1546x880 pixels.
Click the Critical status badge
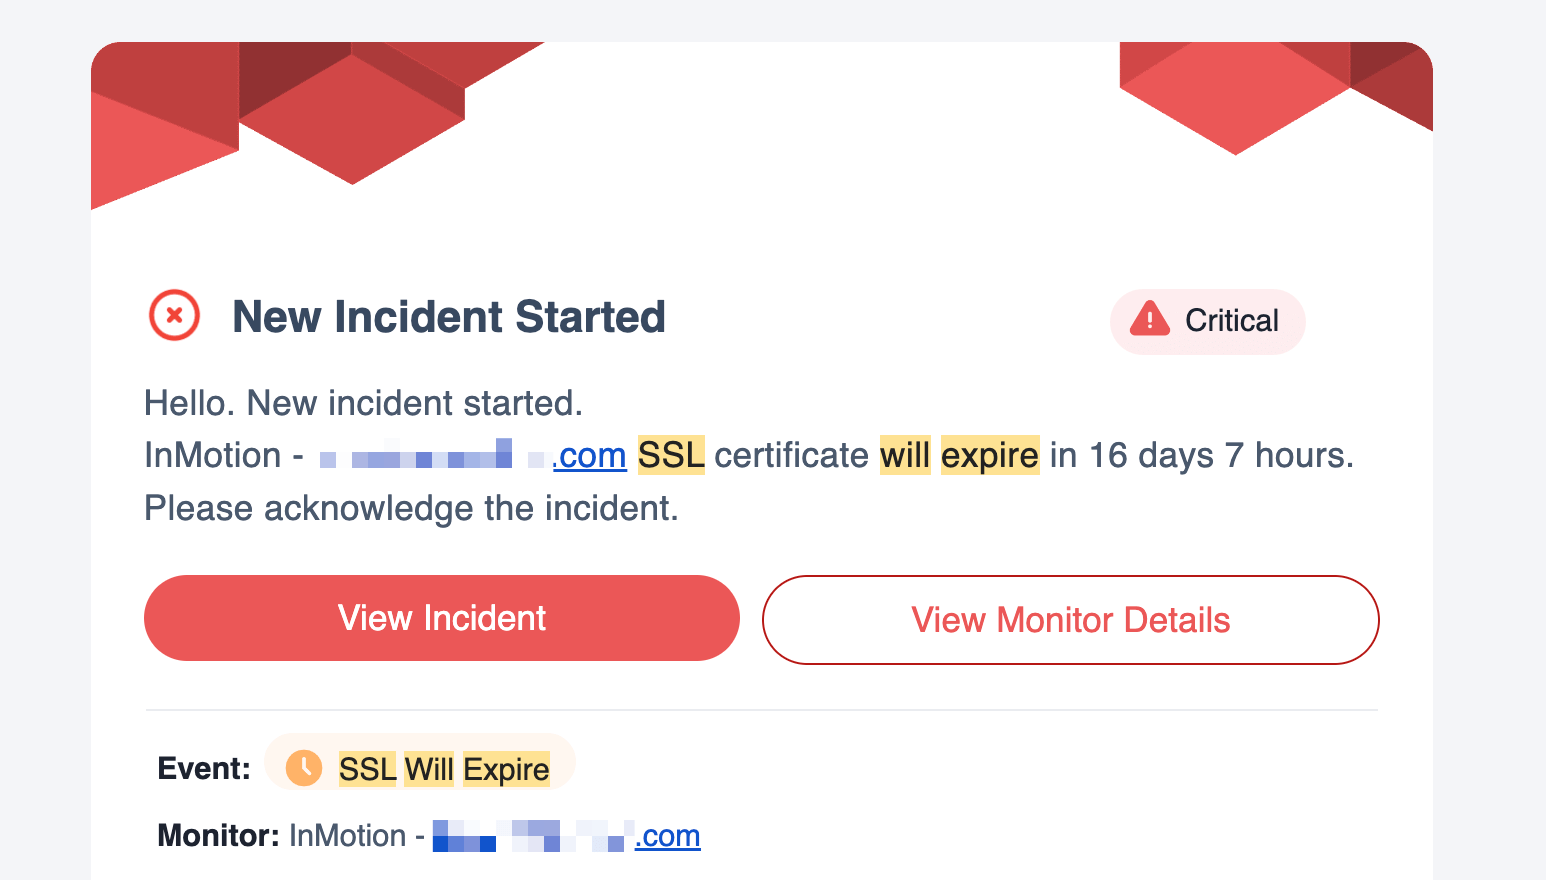pyautogui.click(x=1207, y=321)
